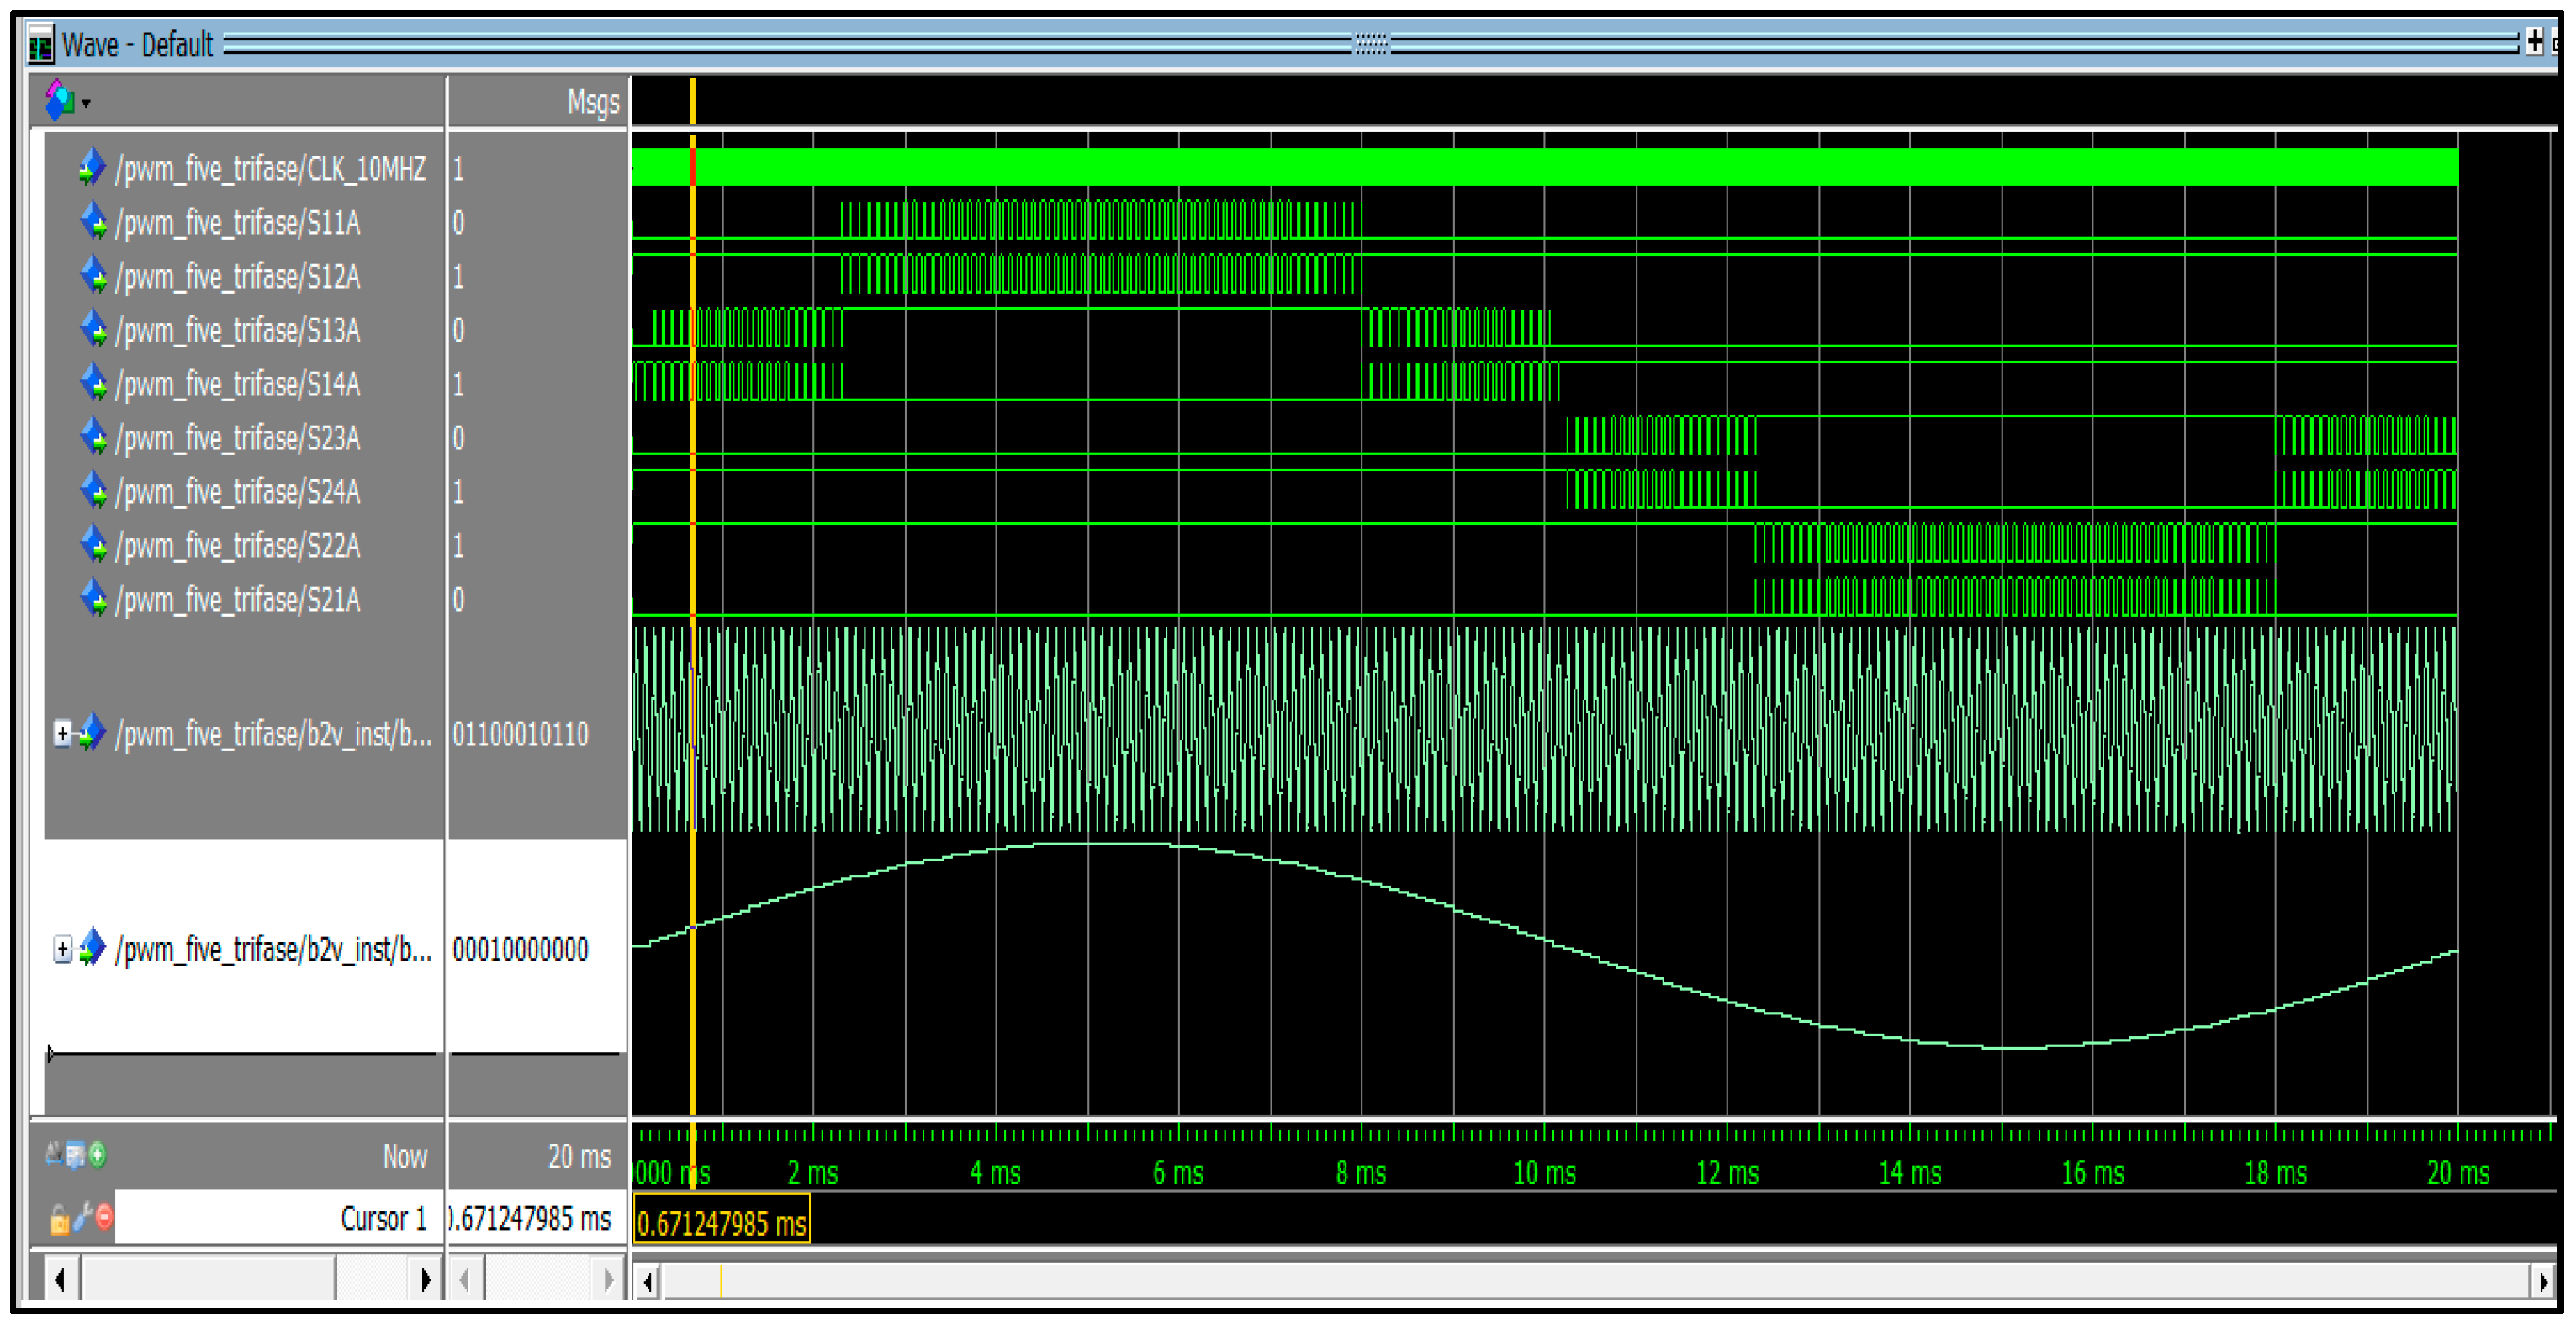The image size is (2576, 1329).
Task: Select the S13A signal name
Action: (238, 331)
